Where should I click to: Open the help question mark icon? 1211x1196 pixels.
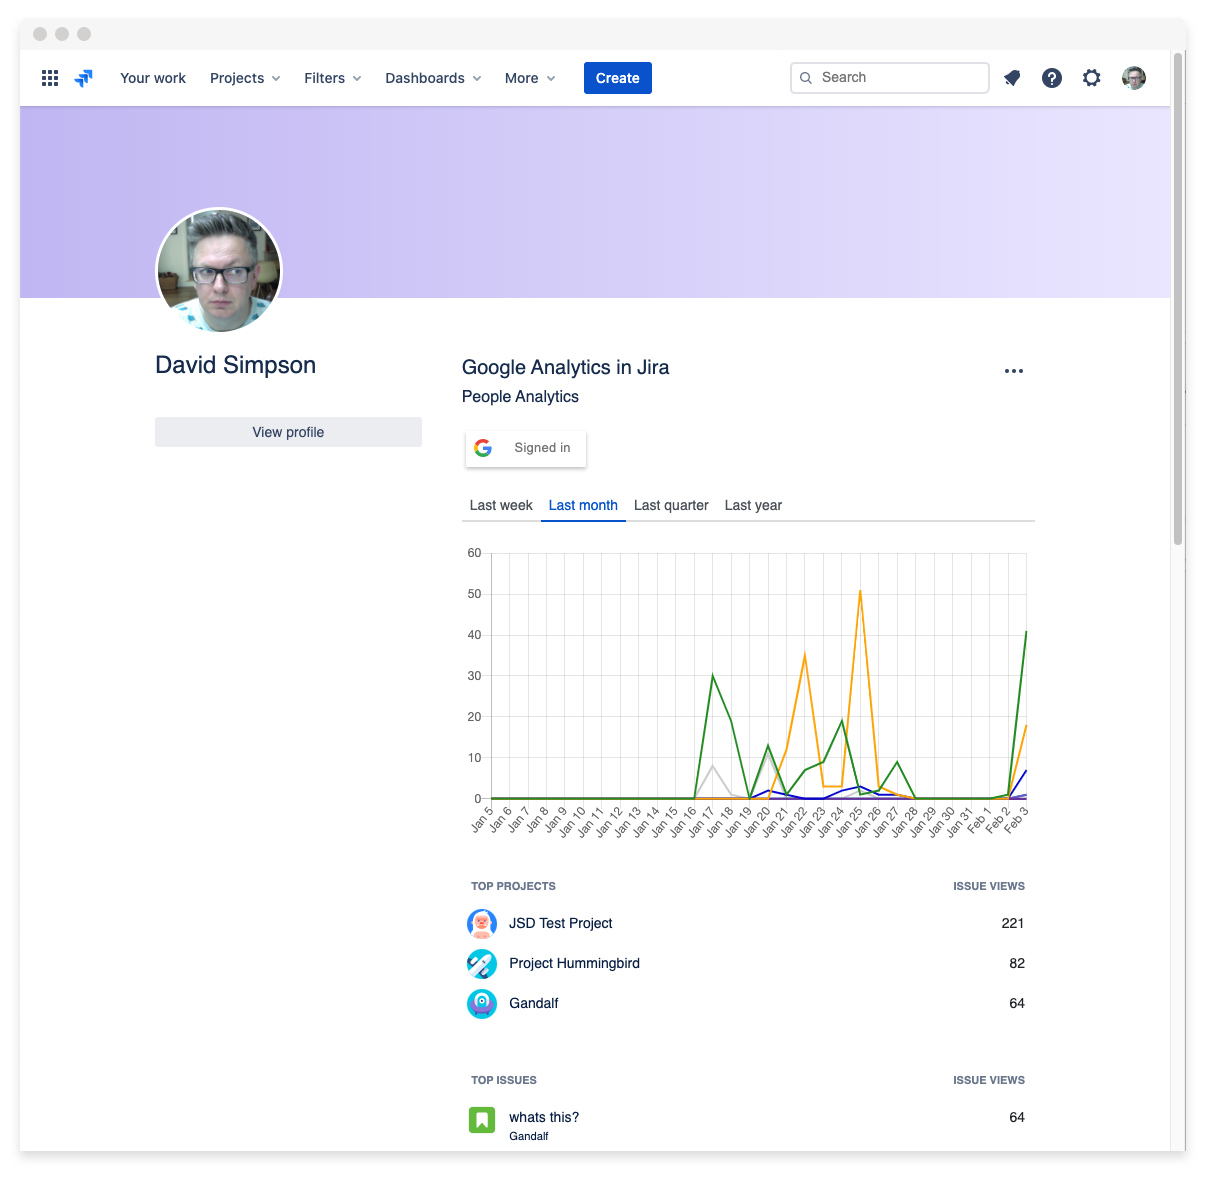click(1052, 78)
